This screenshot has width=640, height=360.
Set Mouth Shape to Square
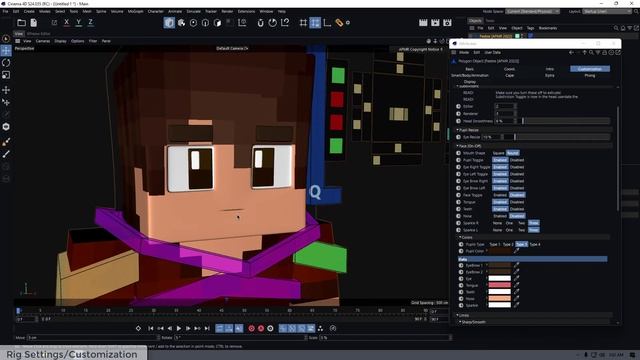(x=498, y=153)
